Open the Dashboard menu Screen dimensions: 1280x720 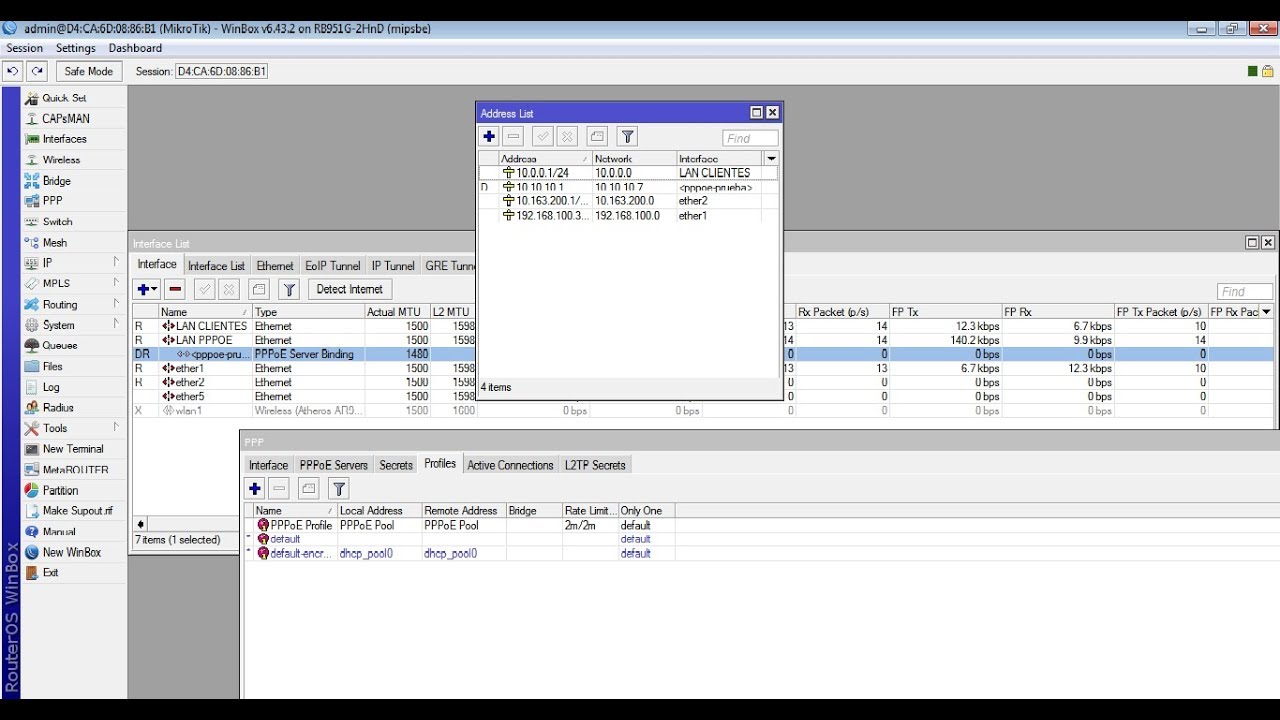[x=135, y=48]
